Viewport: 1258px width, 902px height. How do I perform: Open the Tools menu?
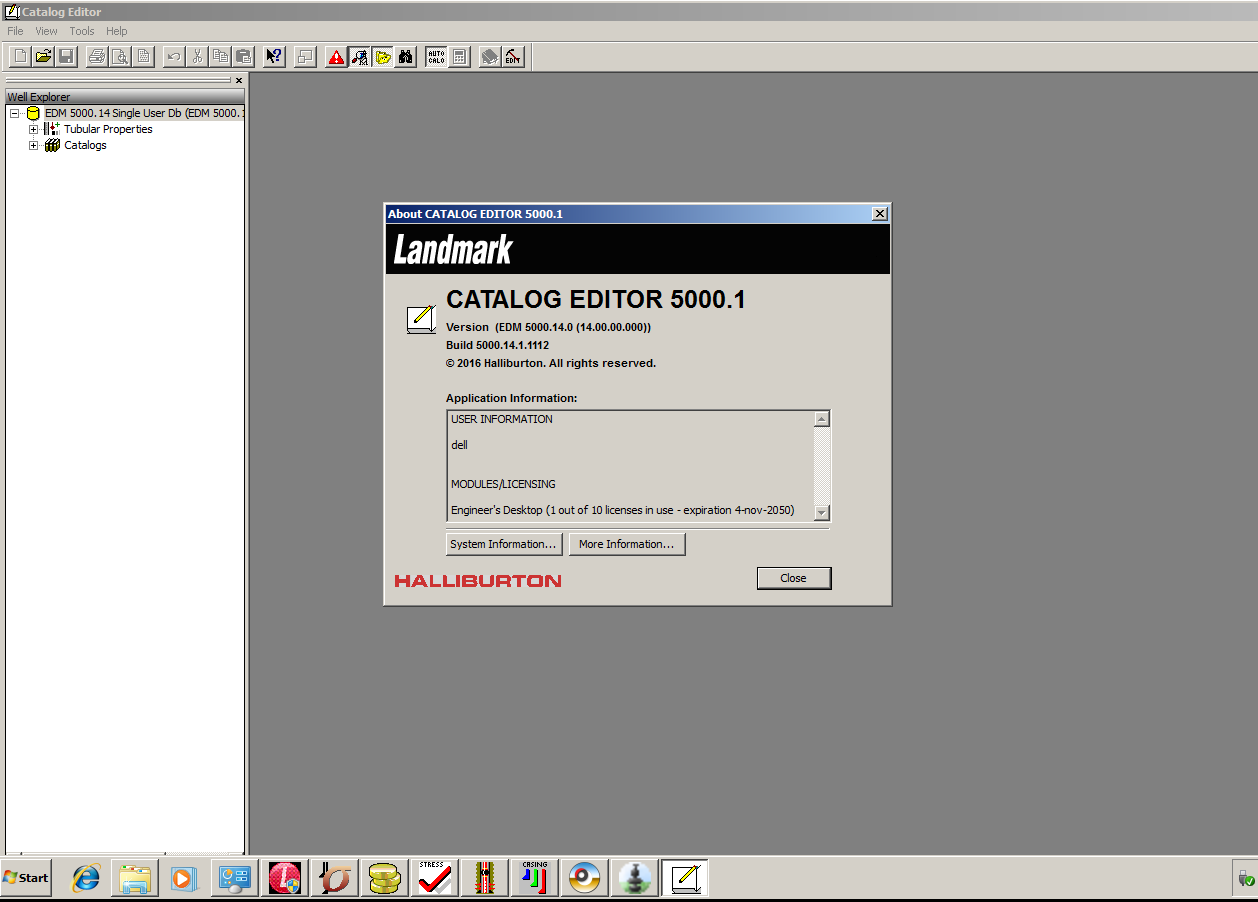[x=82, y=31]
